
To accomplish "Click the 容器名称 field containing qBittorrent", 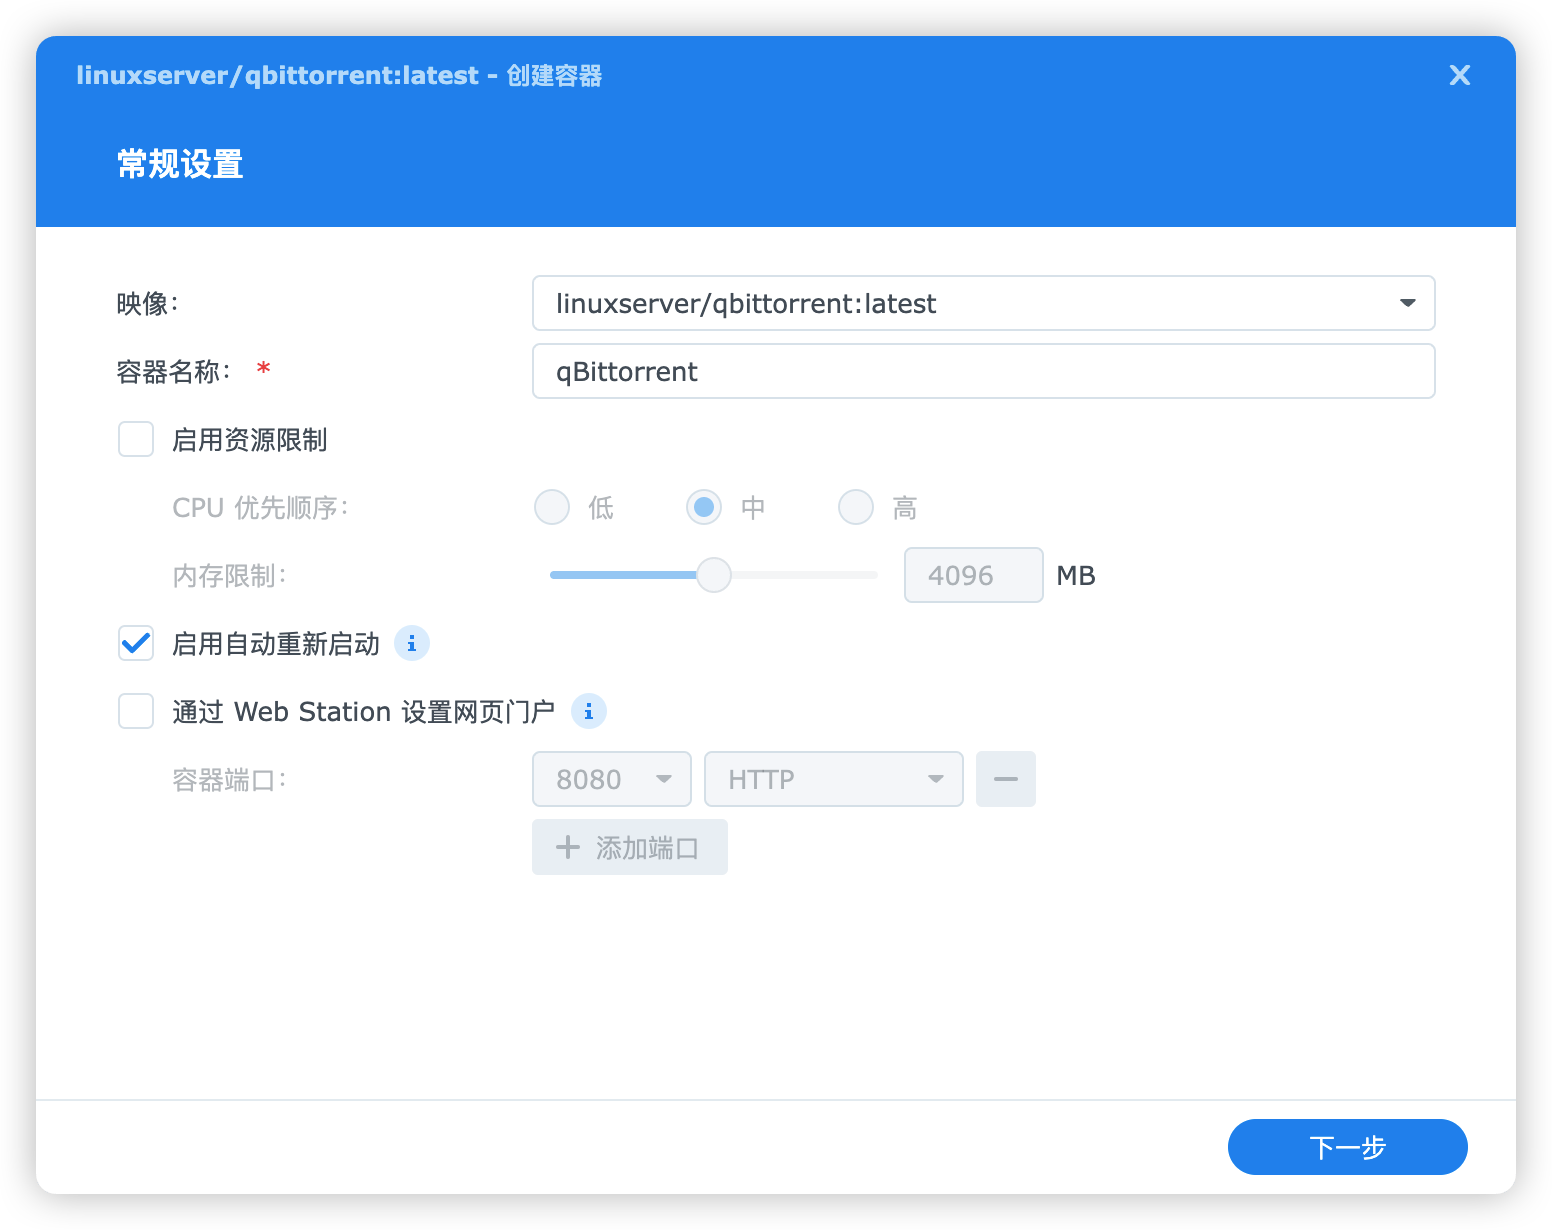I will click(983, 371).
